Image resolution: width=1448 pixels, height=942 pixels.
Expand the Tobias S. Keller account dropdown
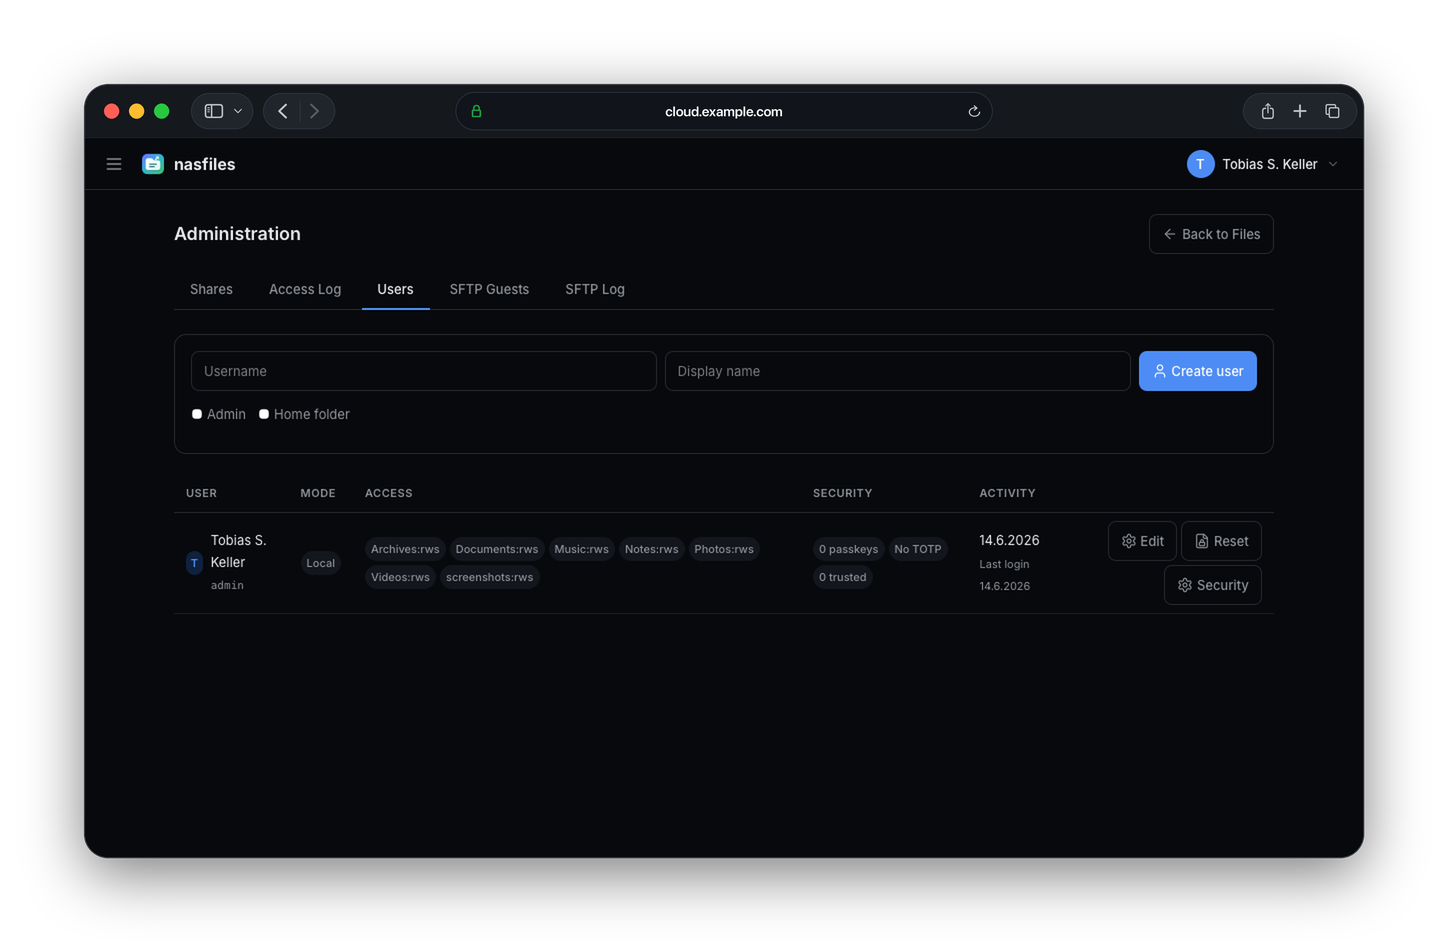point(1262,164)
